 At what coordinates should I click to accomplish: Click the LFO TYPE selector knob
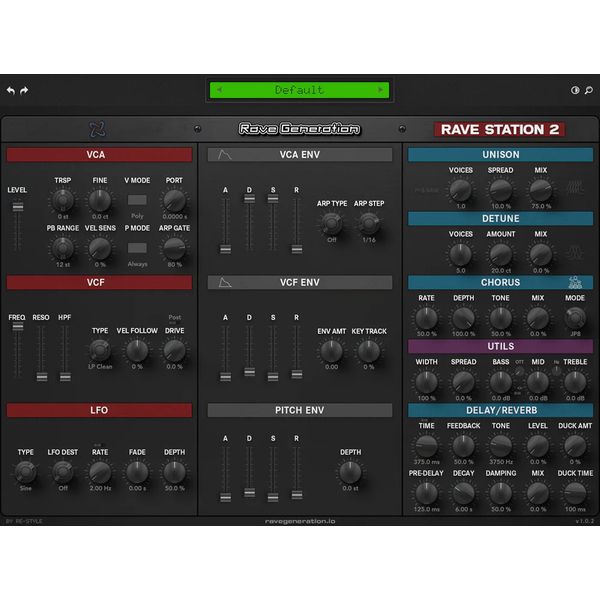pyautogui.click(x=25, y=471)
